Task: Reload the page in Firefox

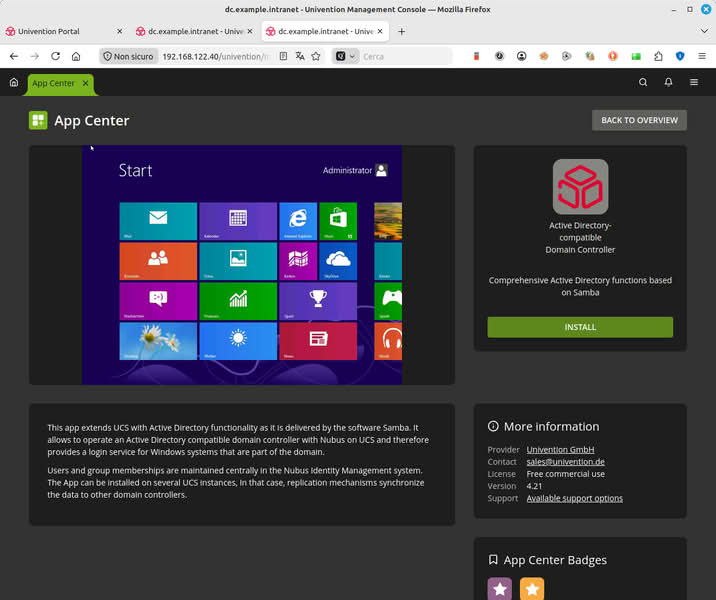Action: (x=55, y=56)
